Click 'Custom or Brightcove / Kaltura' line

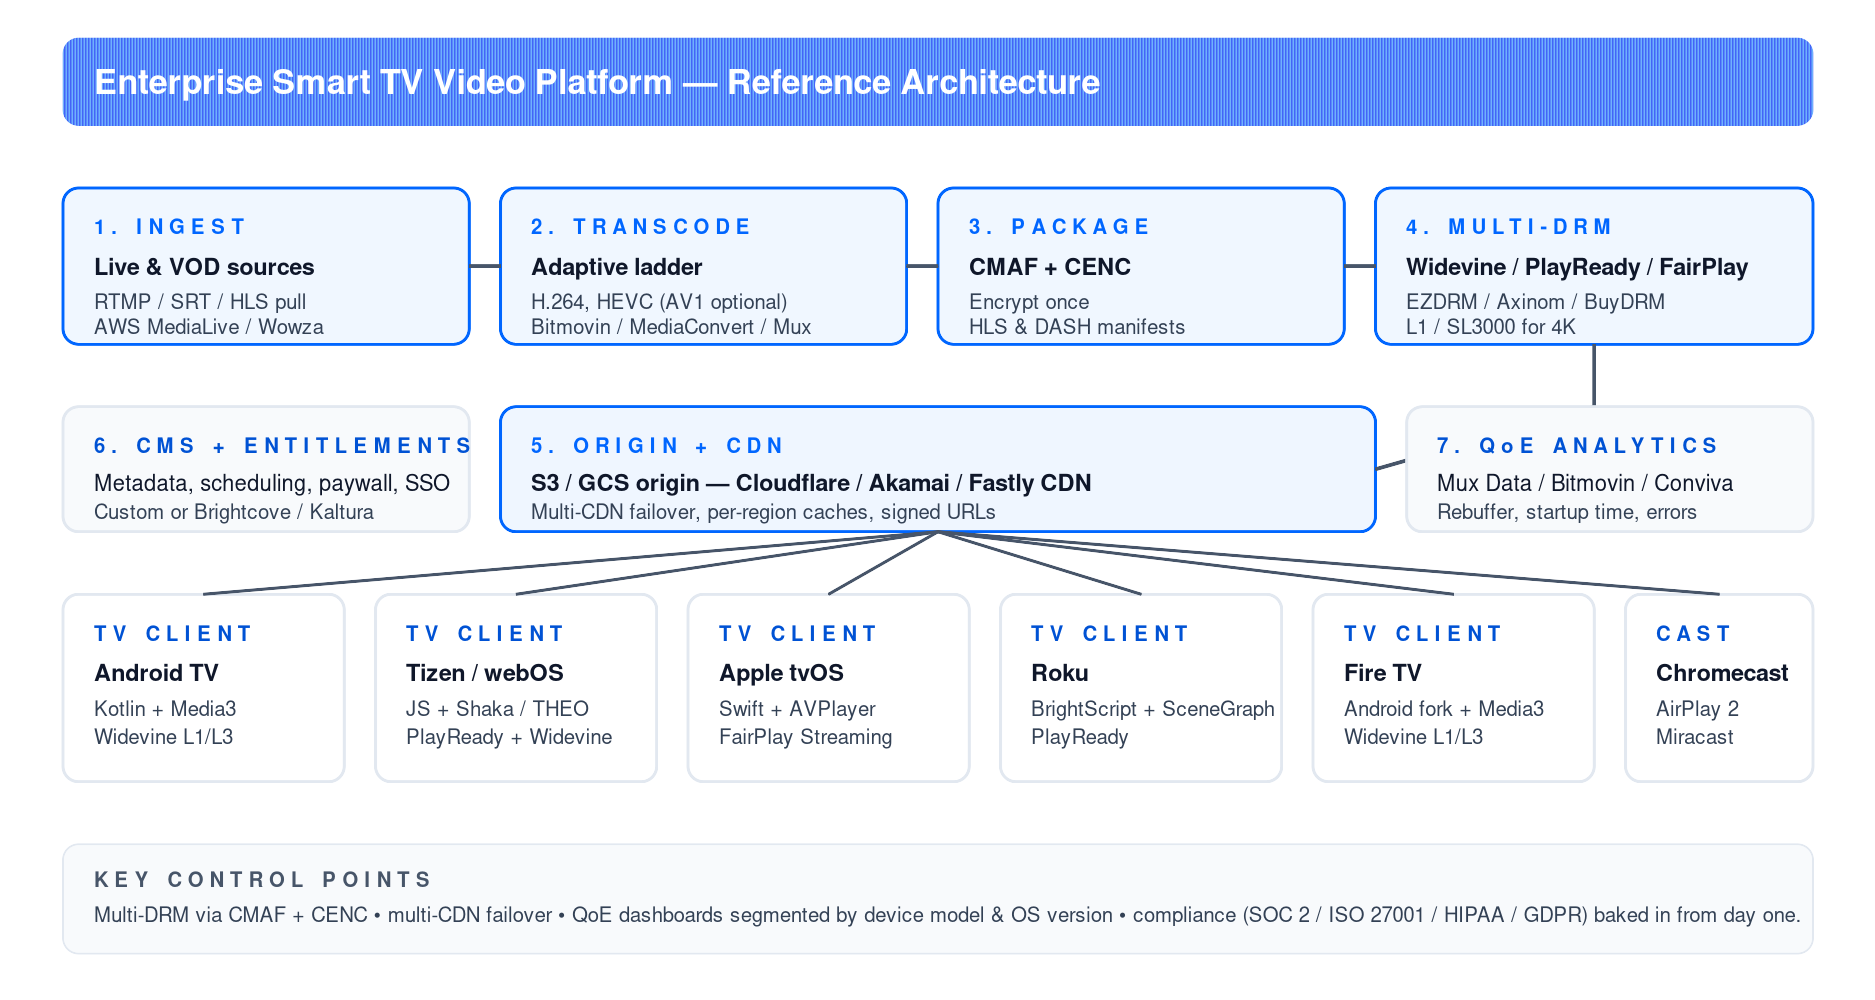[234, 512]
